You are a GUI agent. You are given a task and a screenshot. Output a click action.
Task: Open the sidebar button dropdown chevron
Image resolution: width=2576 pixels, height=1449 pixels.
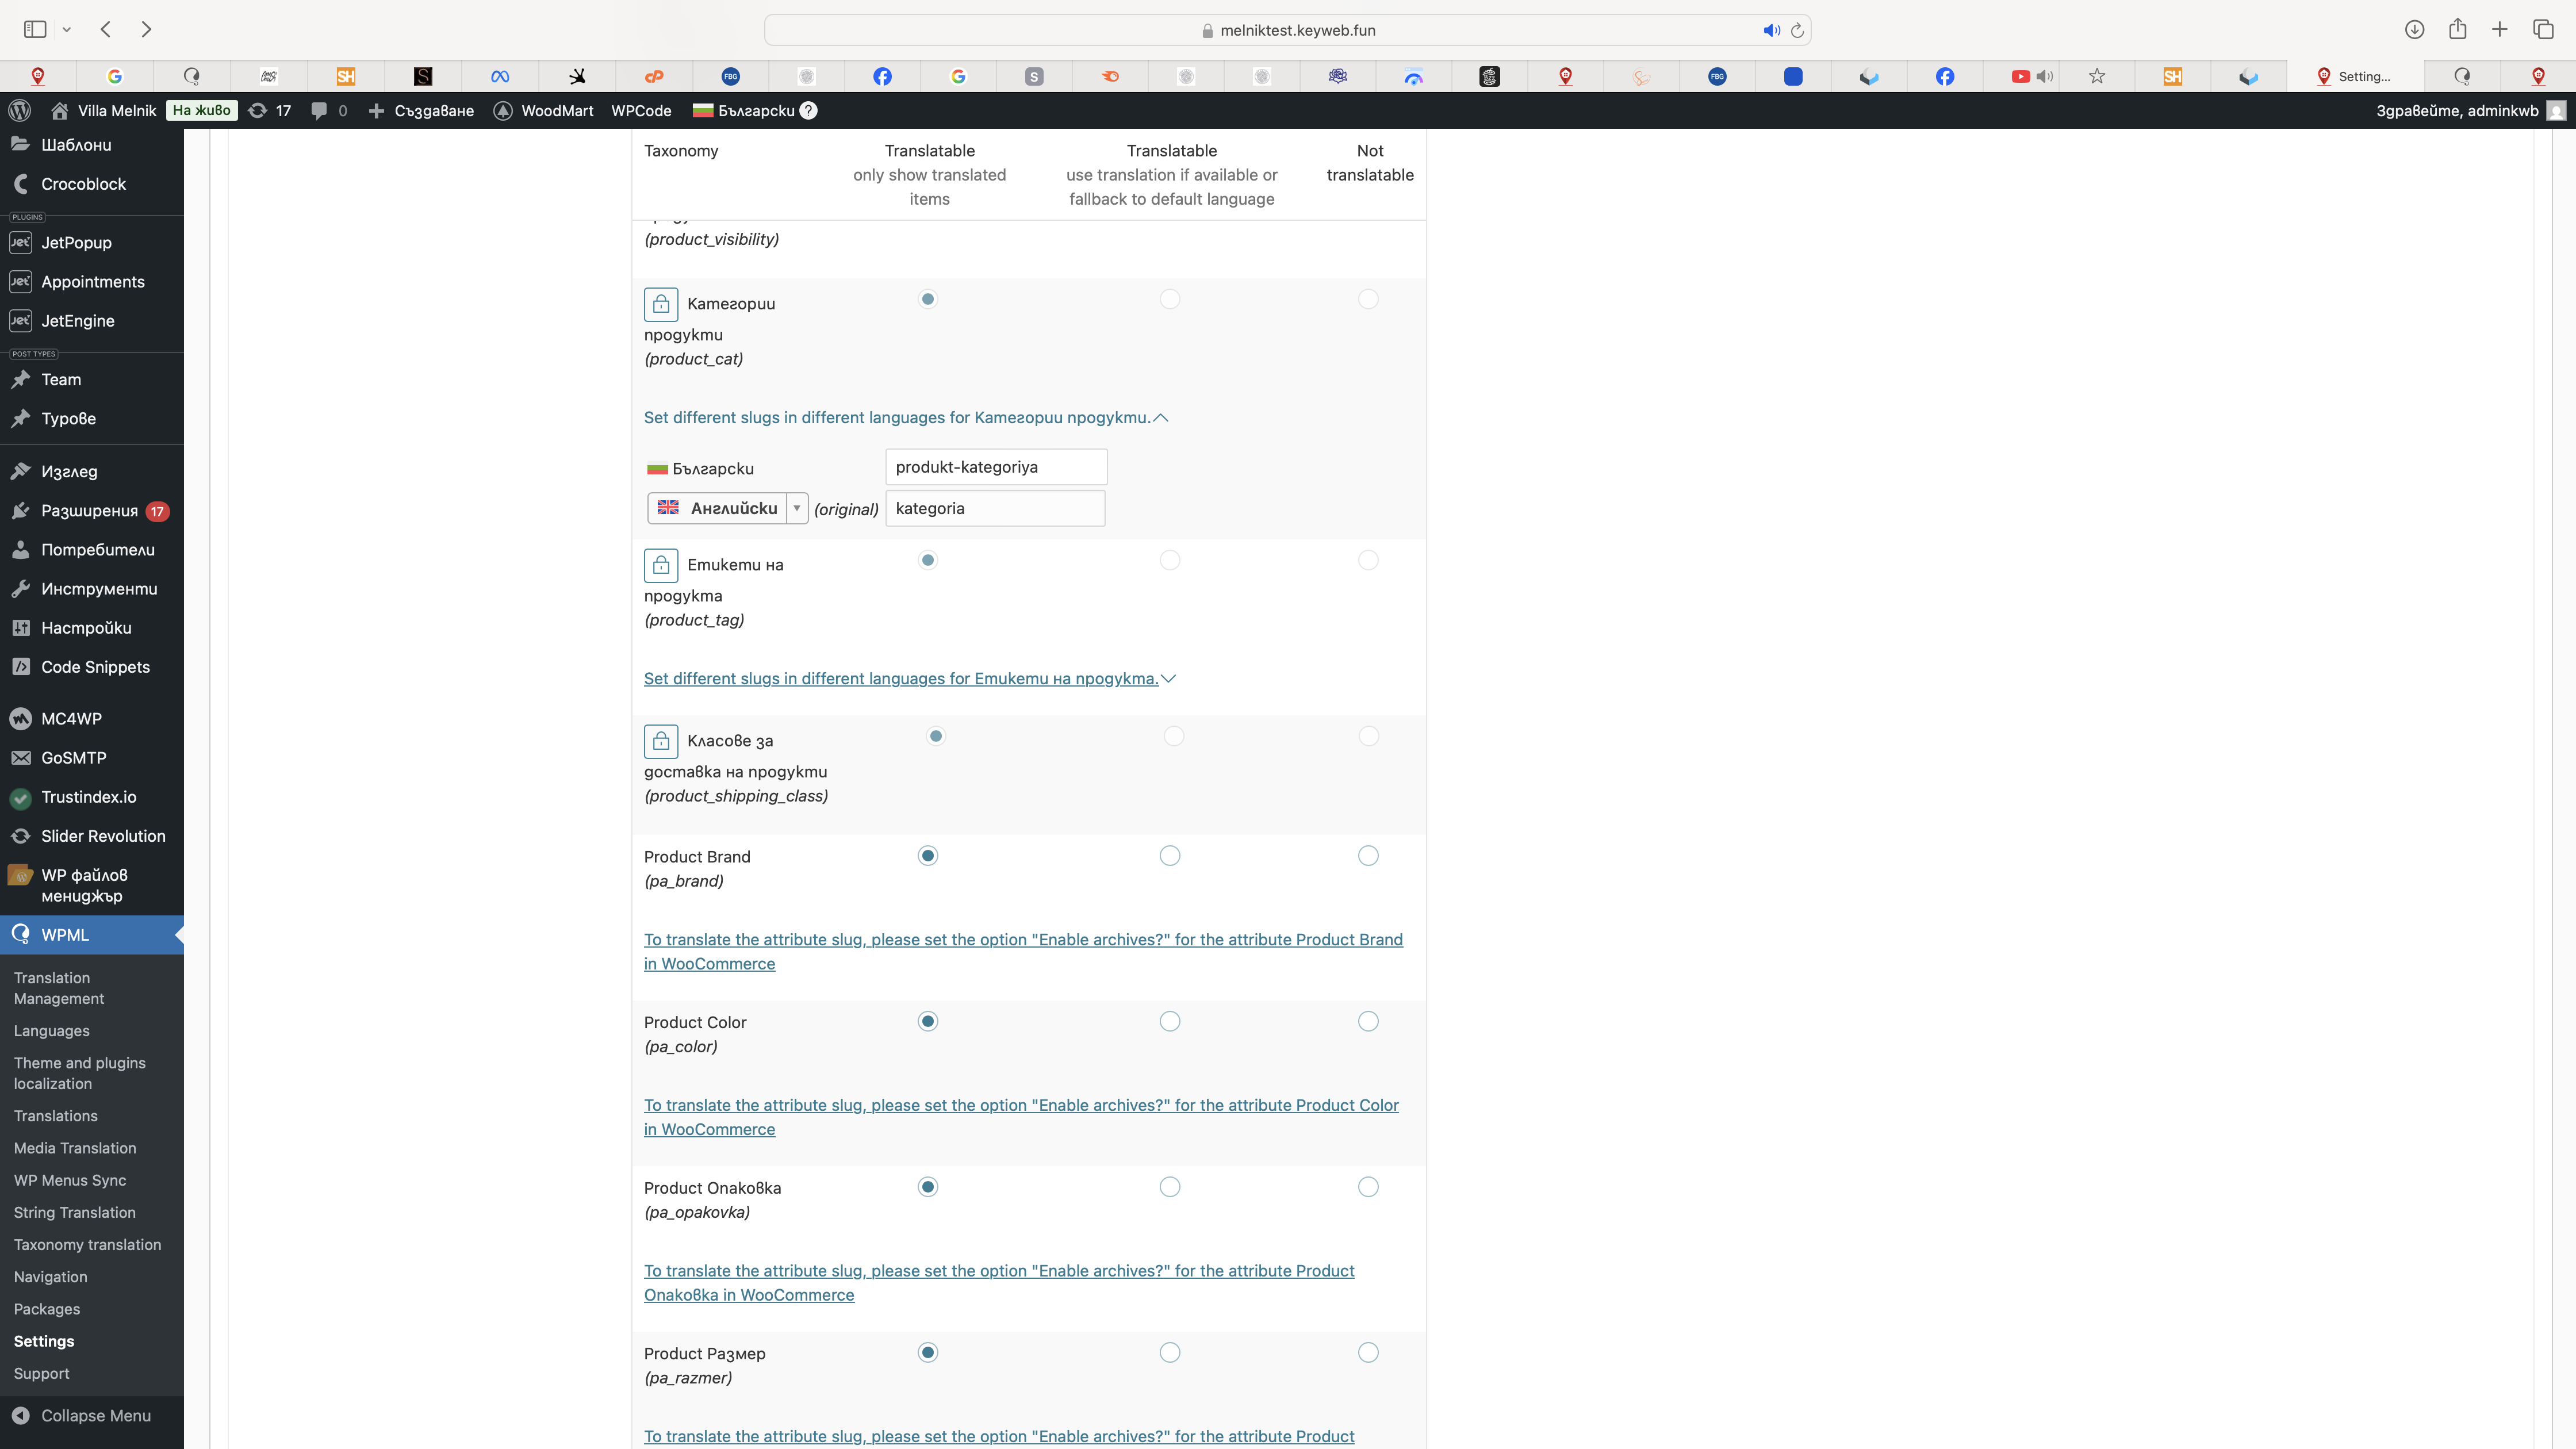(x=67, y=30)
